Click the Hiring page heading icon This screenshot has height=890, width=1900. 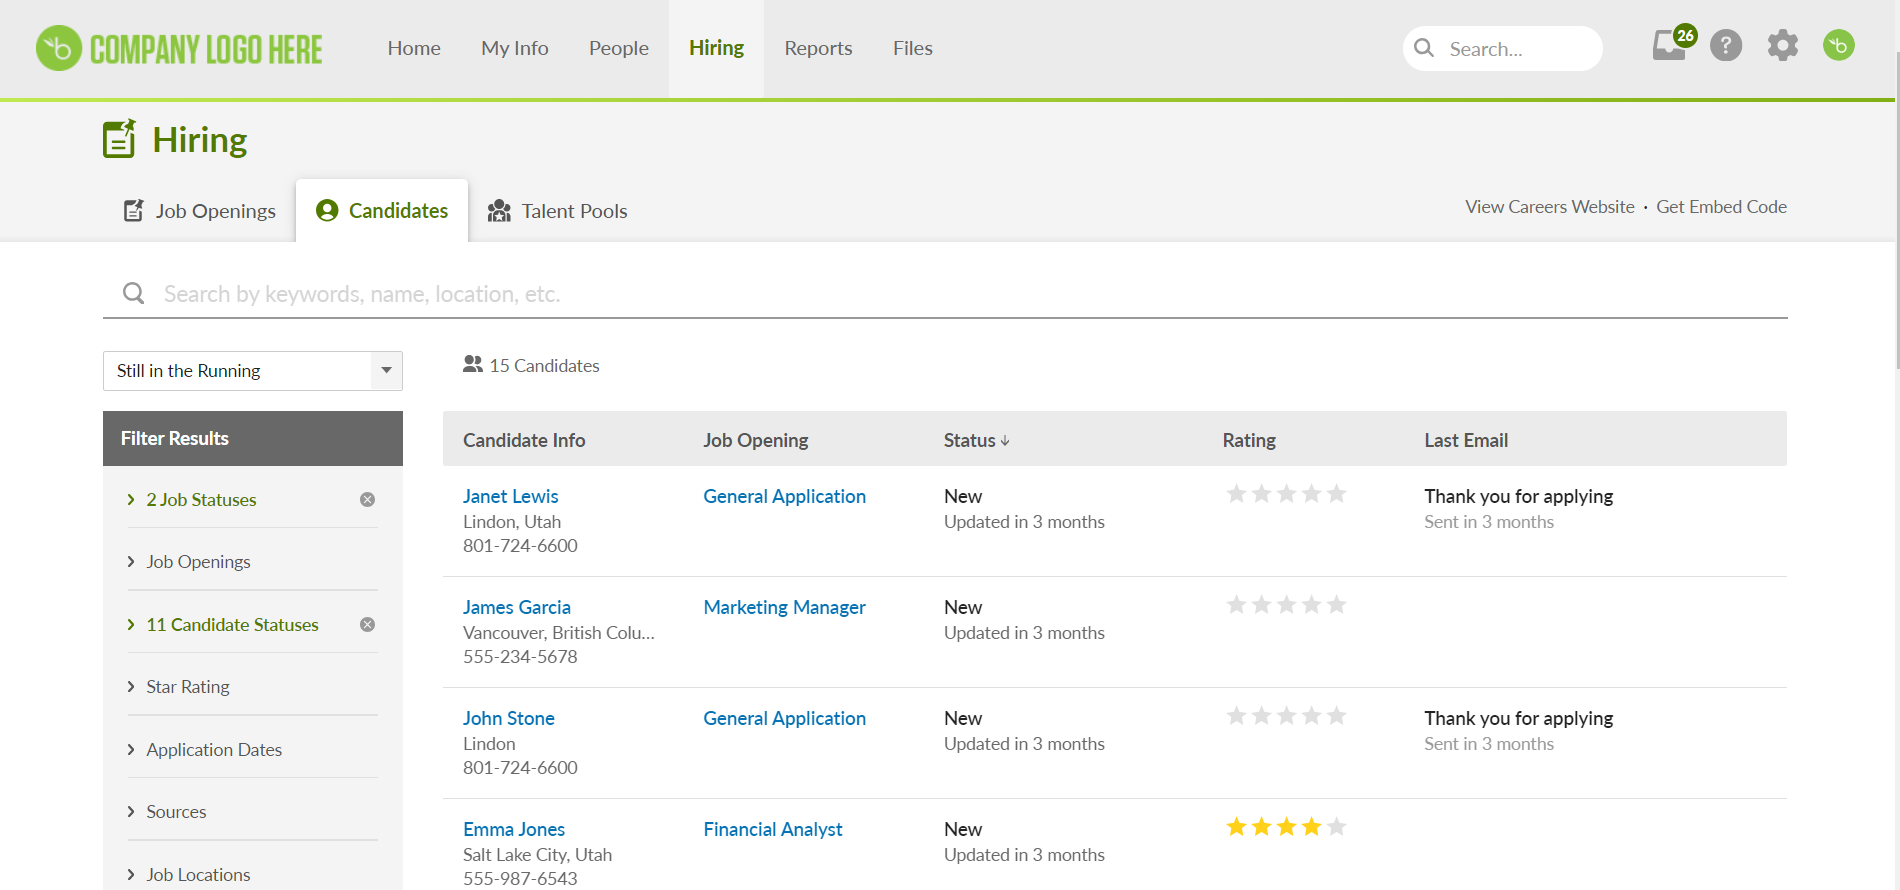119,139
